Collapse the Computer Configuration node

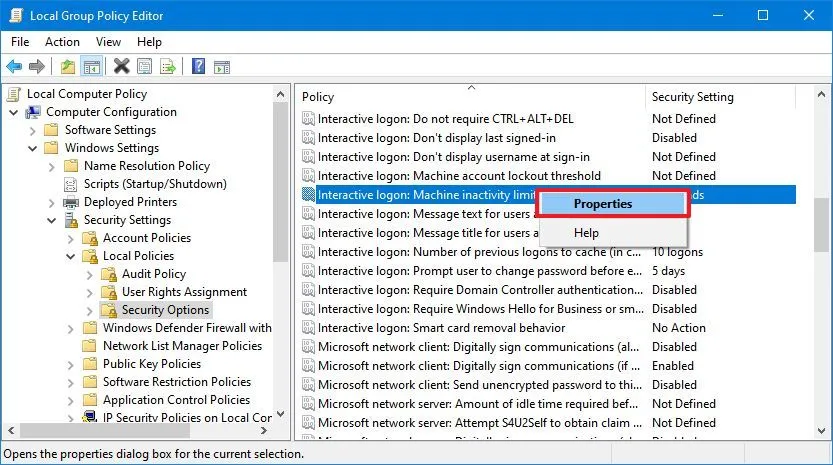click(14, 113)
